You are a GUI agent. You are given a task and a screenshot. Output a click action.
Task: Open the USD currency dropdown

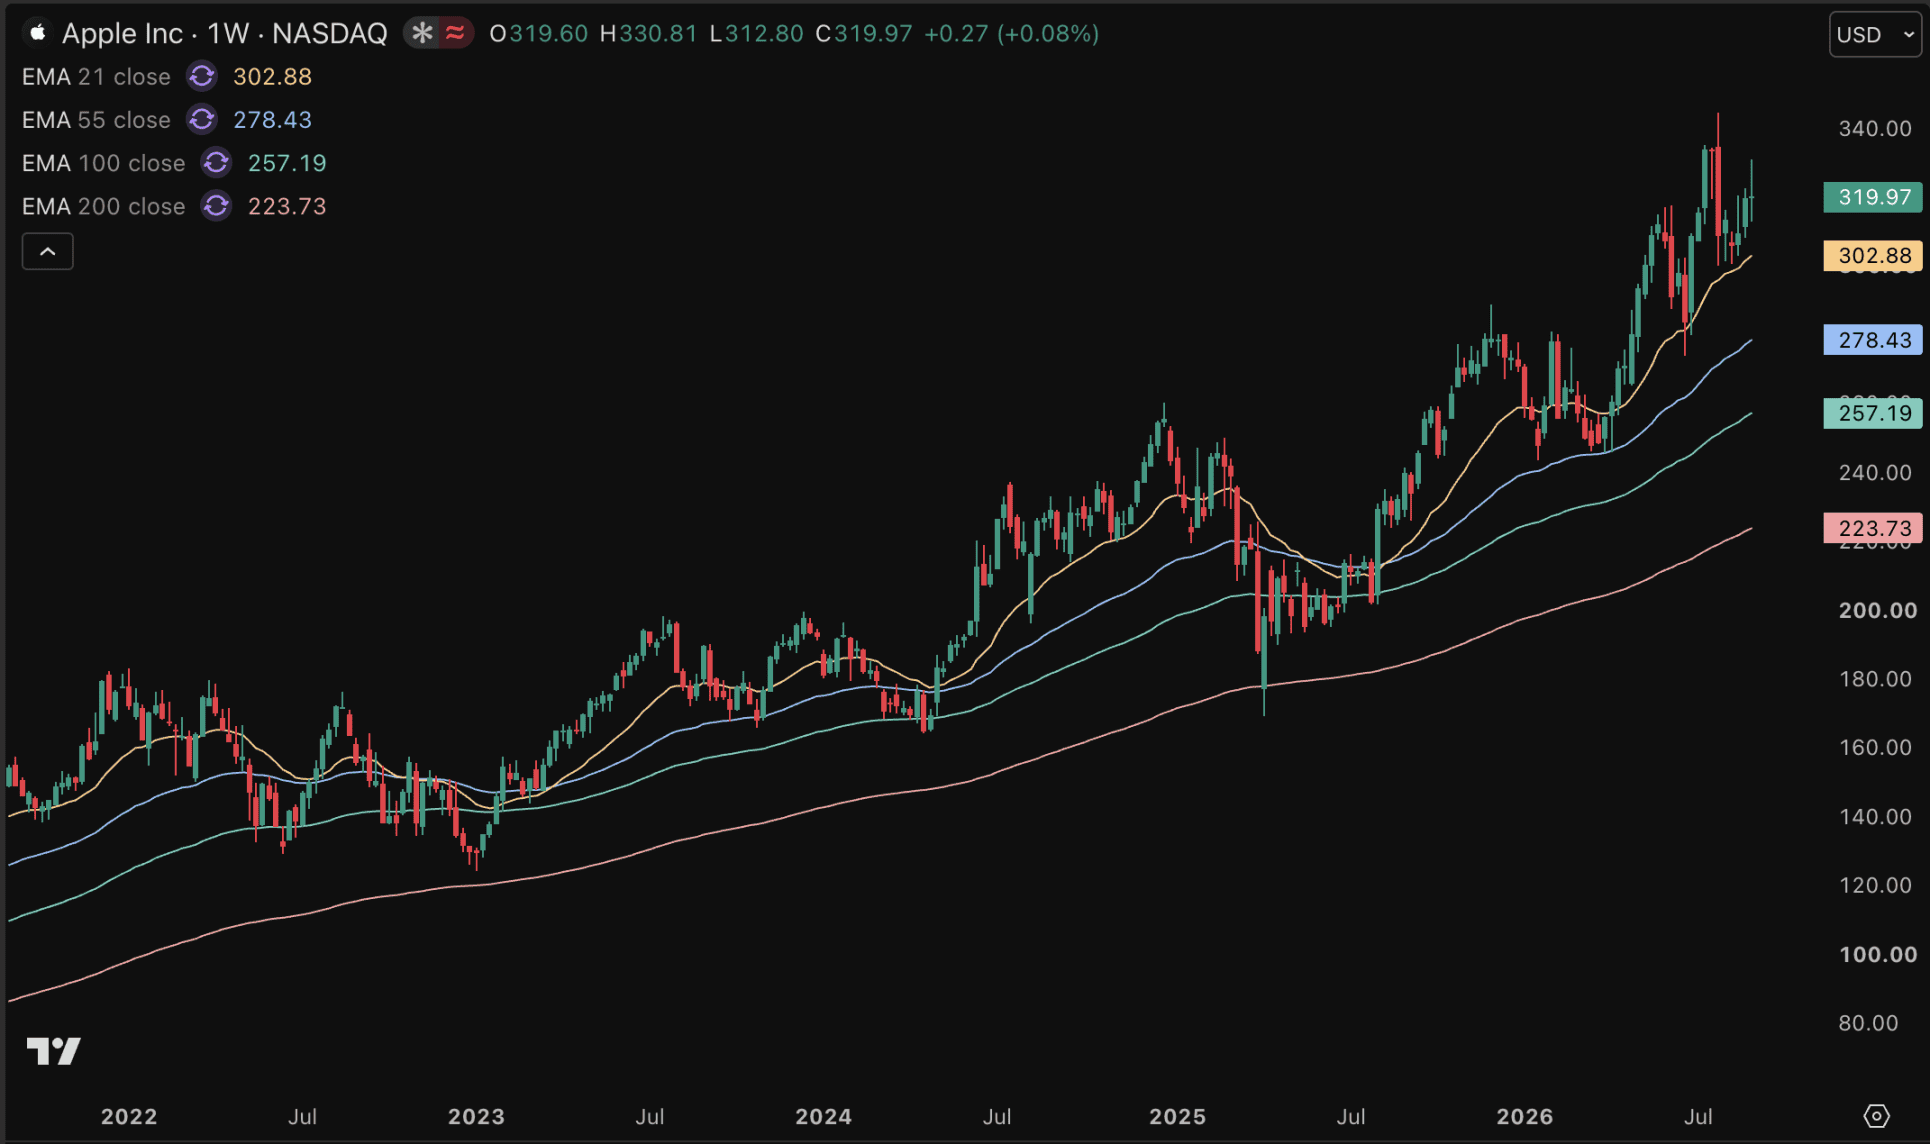pyautogui.click(x=1875, y=34)
